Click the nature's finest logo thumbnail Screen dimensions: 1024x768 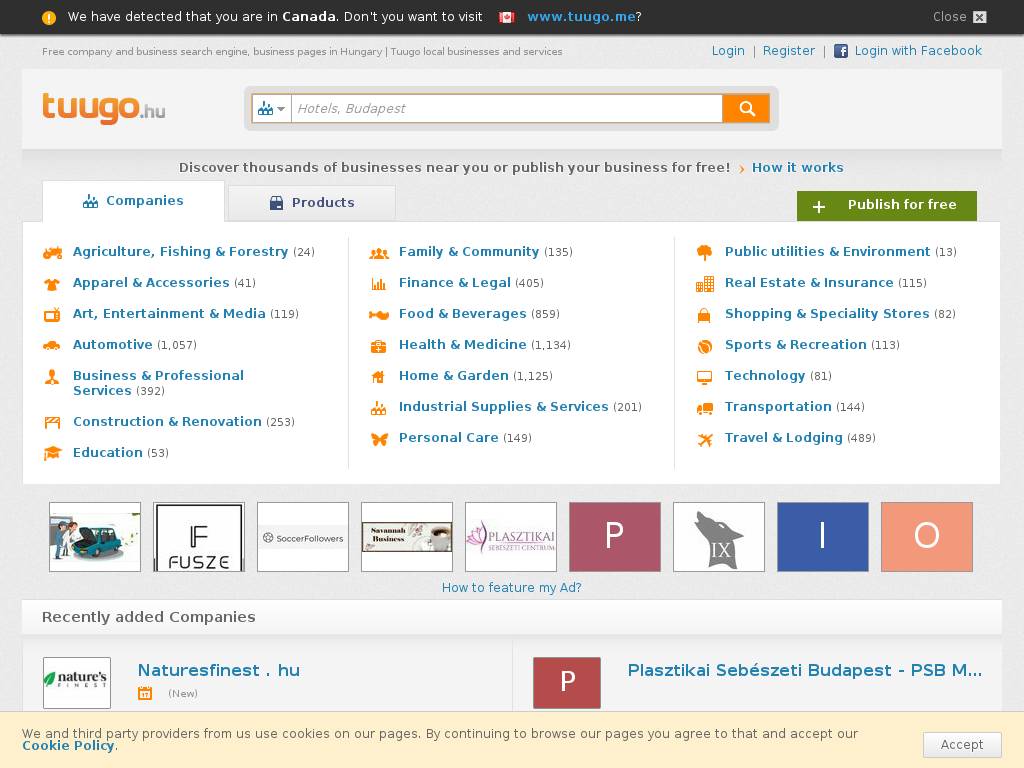(x=77, y=682)
